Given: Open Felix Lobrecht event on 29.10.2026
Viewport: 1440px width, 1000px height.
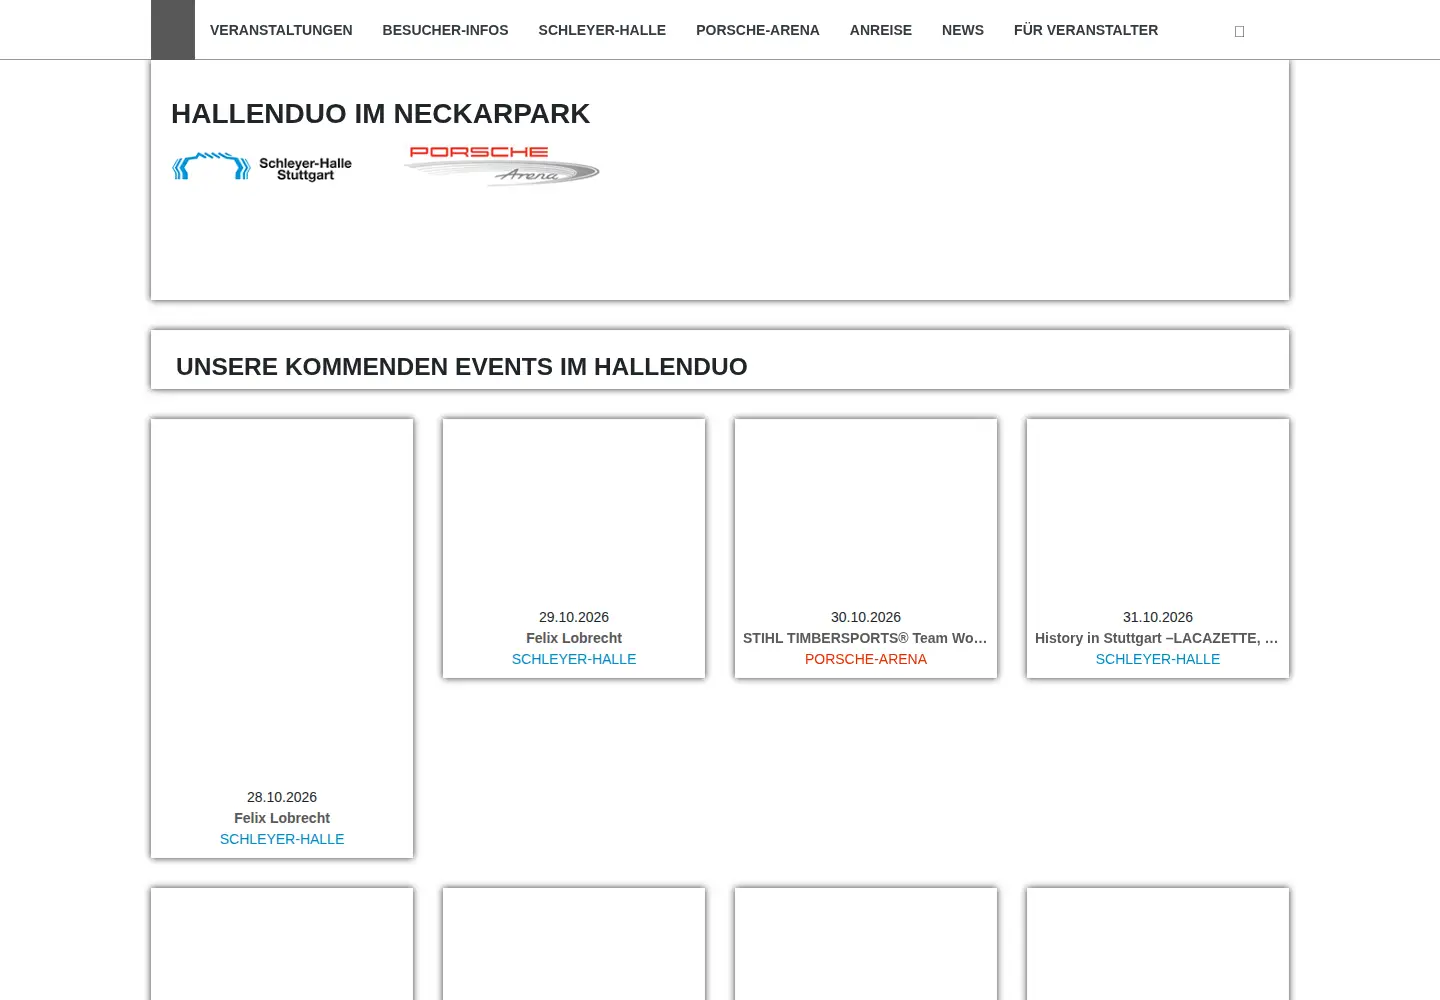Looking at the screenshot, I should click(x=574, y=638).
